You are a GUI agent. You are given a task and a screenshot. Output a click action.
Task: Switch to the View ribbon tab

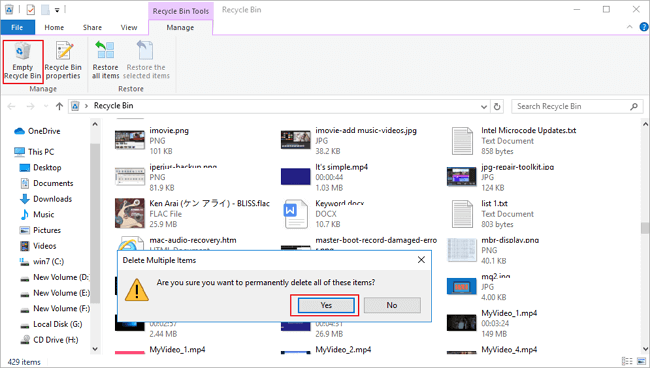coord(129,27)
